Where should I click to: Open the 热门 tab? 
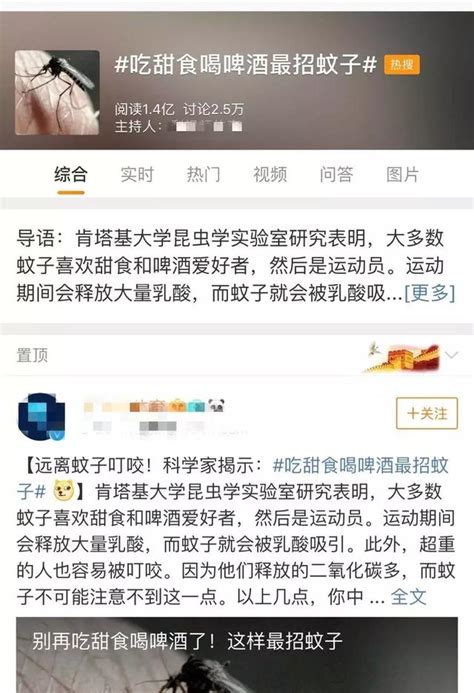(x=203, y=174)
